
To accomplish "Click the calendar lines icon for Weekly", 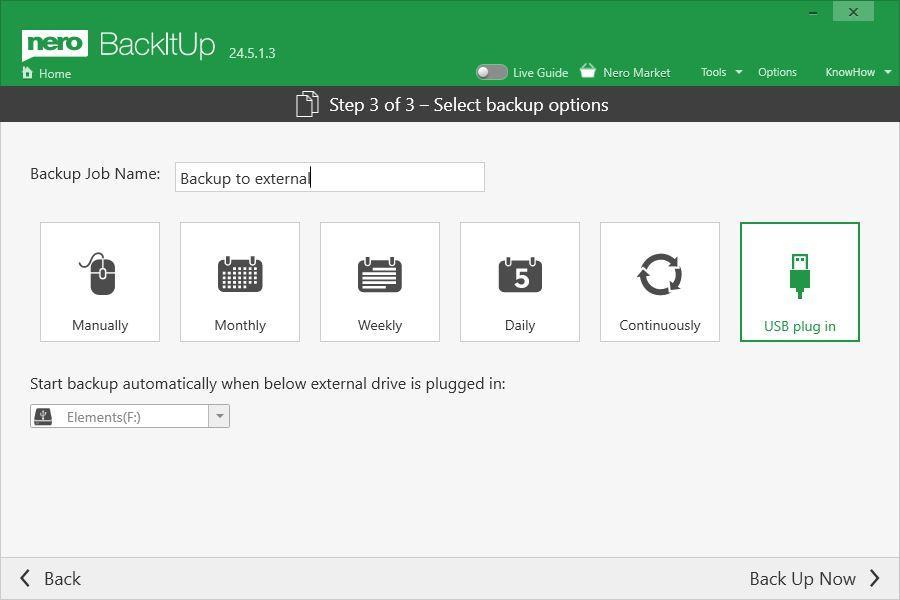I will click(x=380, y=274).
